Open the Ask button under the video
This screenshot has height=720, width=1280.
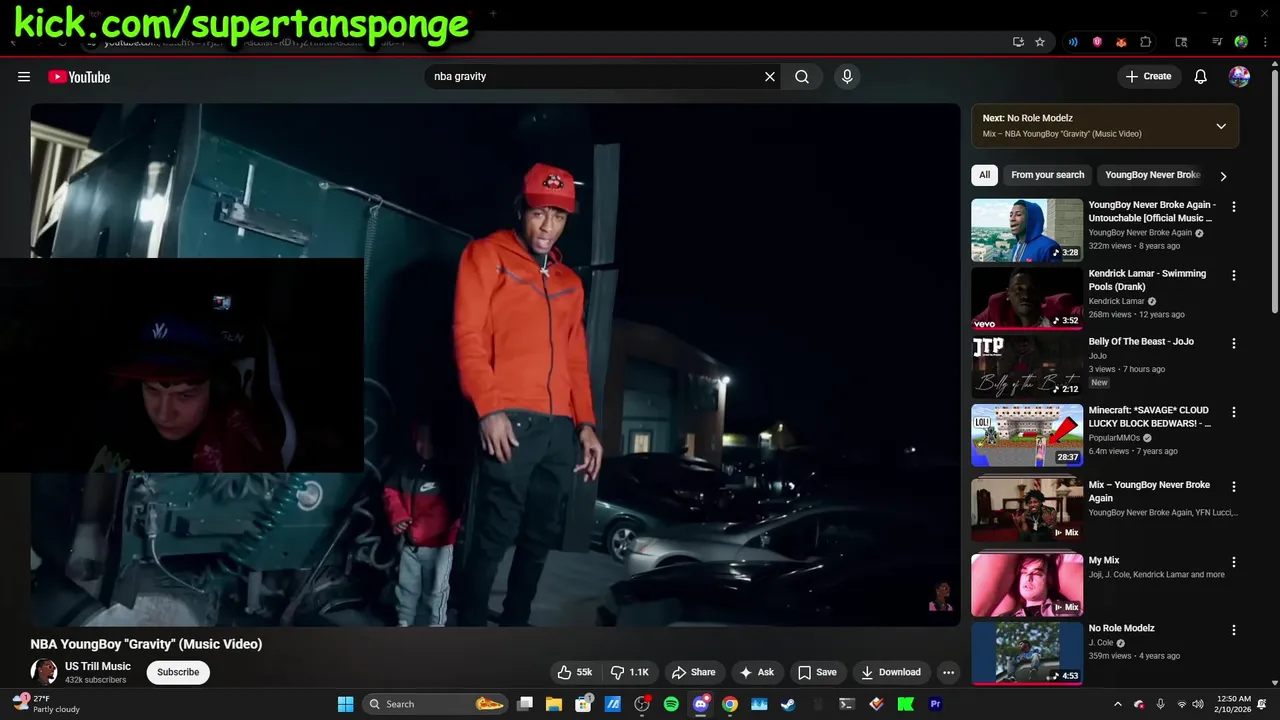click(x=757, y=672)
